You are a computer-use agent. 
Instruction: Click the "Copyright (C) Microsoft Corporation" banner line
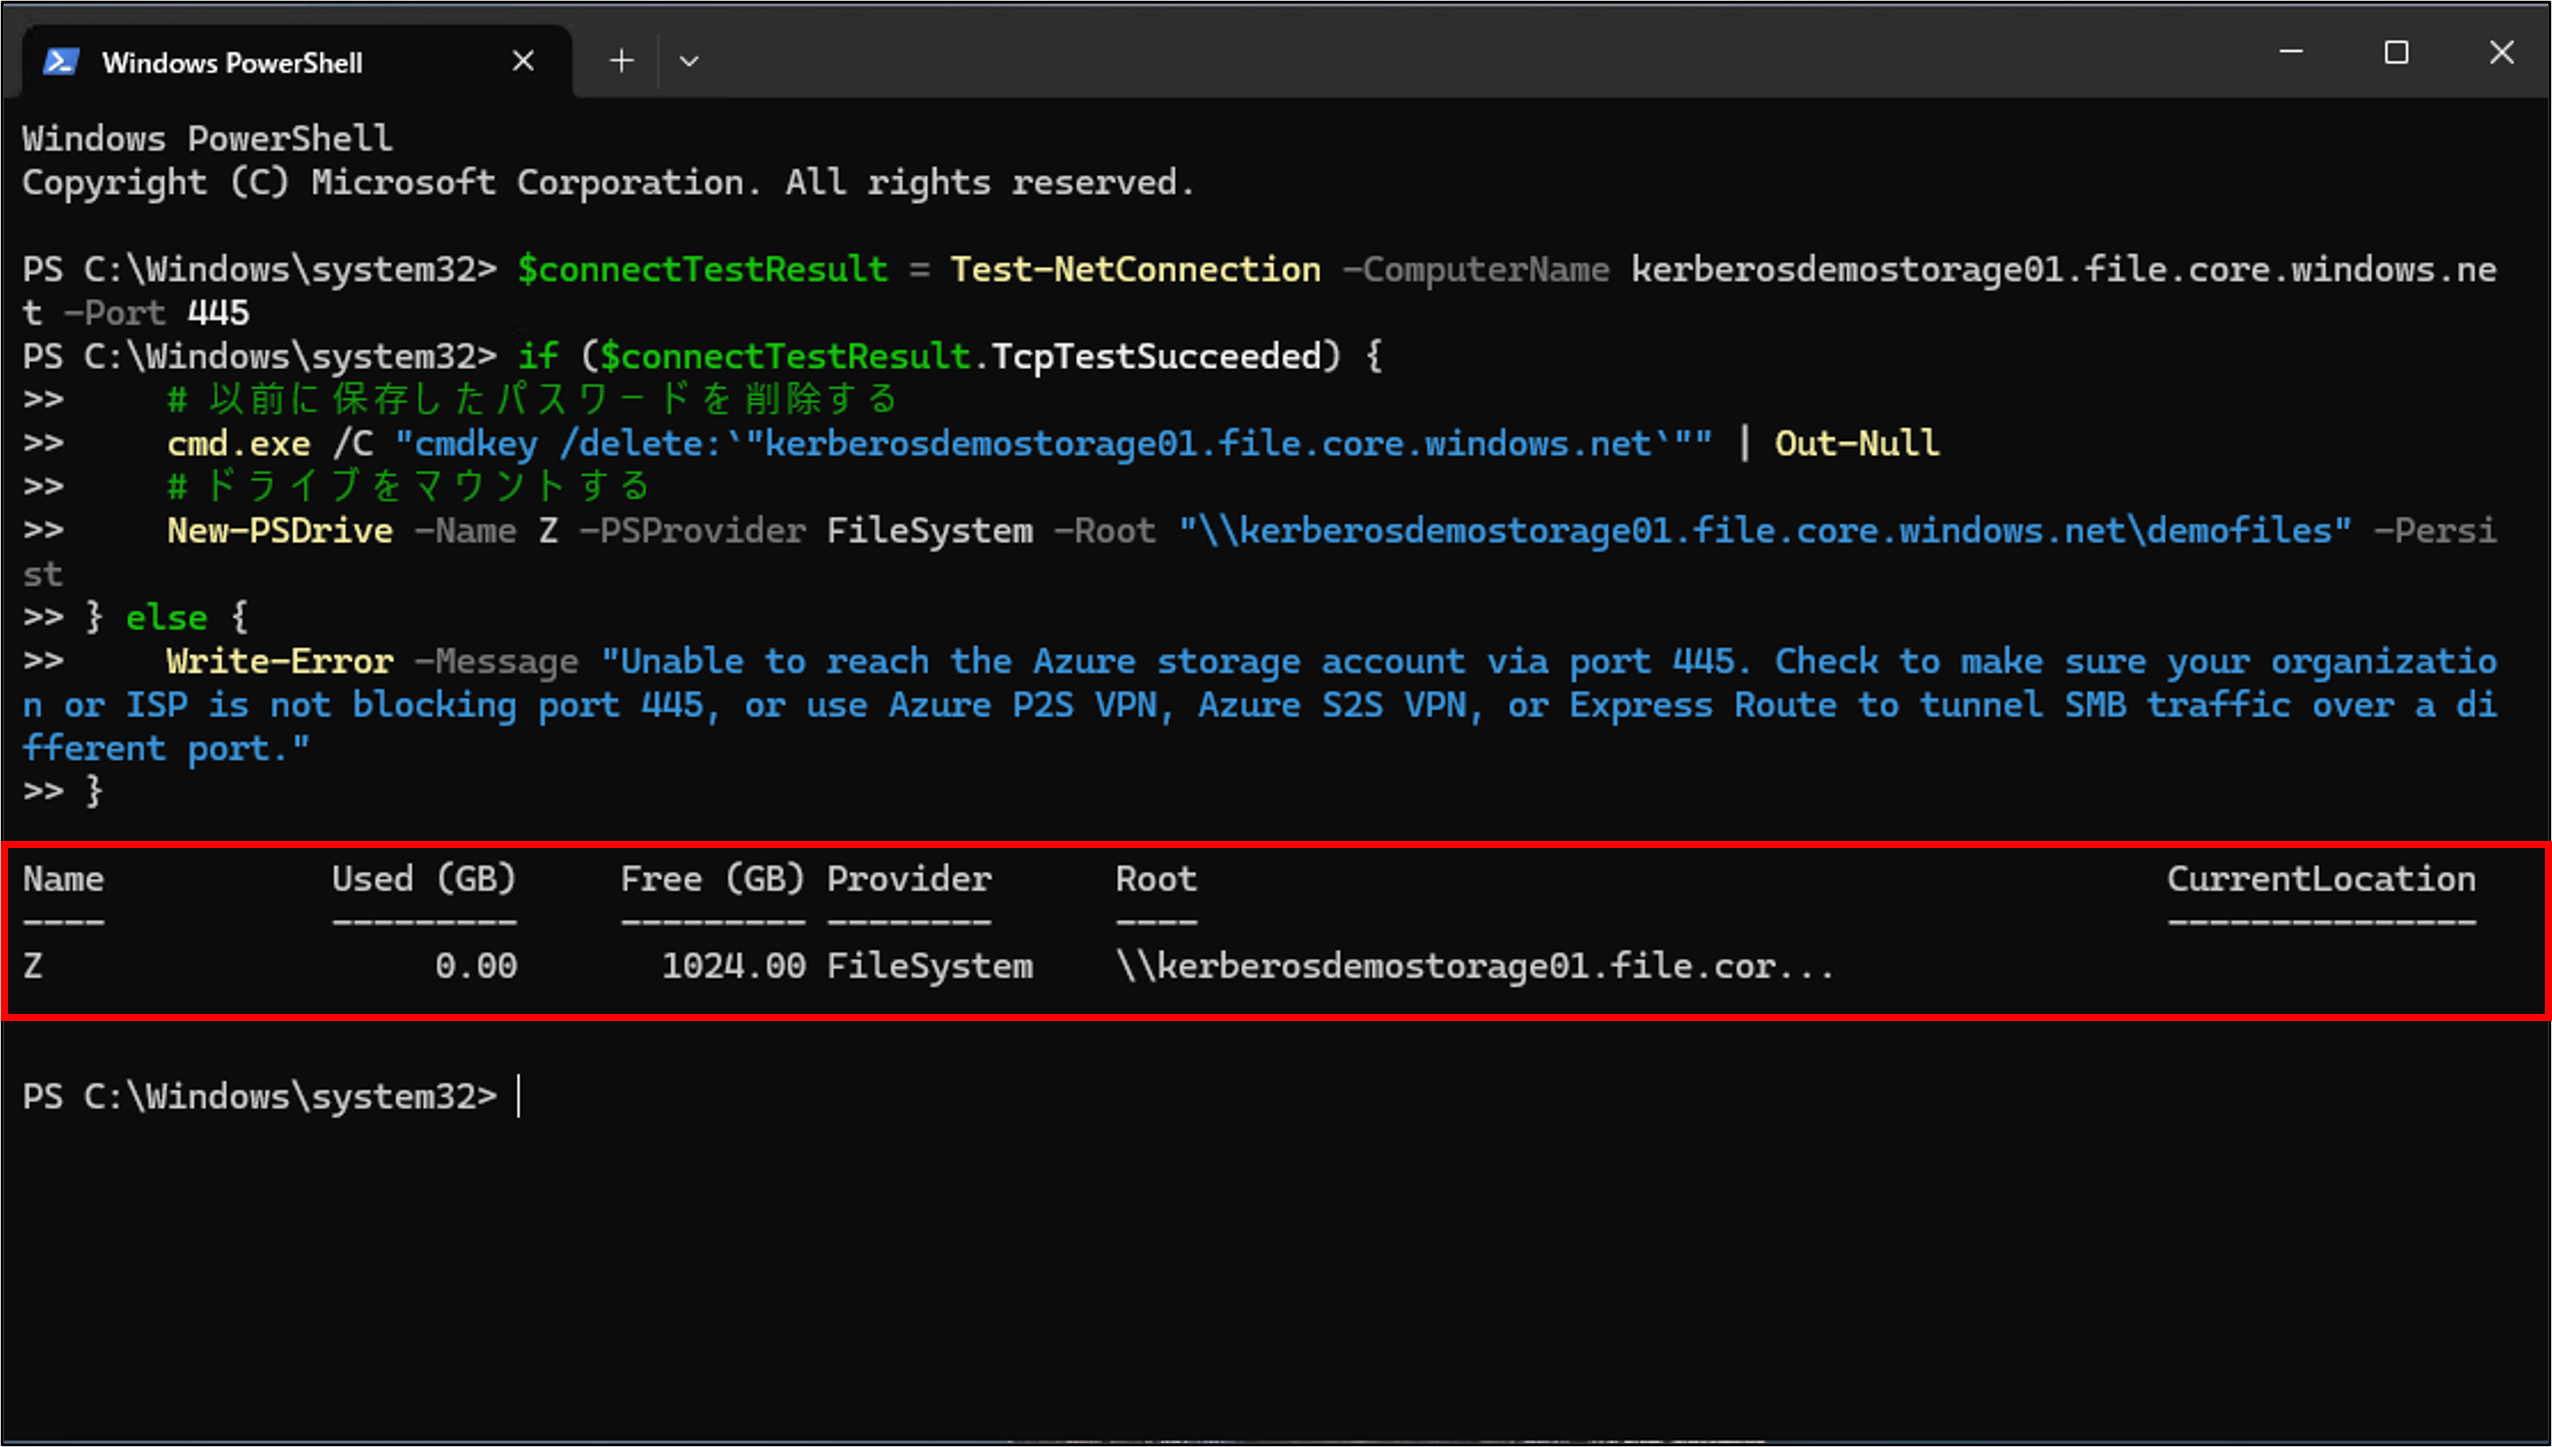(x=608, y=183)
